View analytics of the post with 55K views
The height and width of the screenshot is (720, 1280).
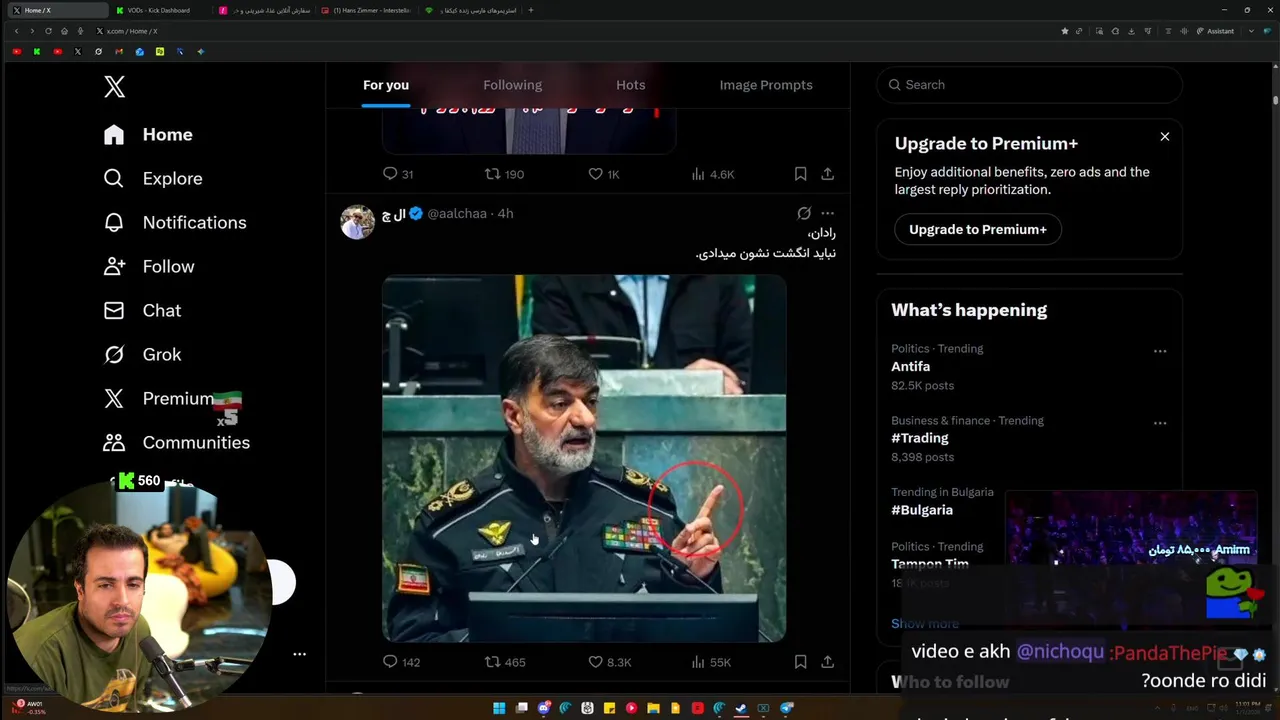(711, 662)
